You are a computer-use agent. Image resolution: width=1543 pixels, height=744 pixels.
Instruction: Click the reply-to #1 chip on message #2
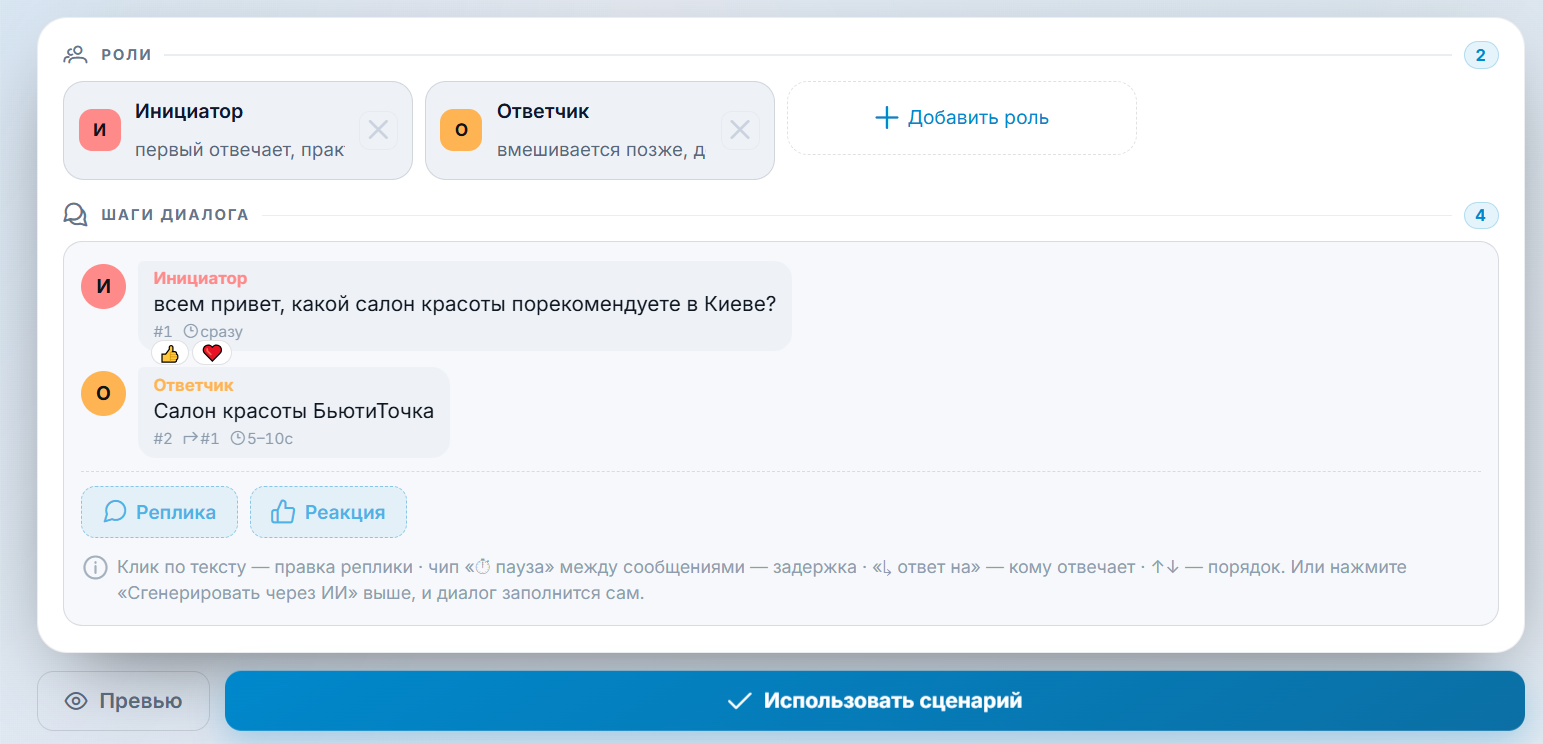201,438
